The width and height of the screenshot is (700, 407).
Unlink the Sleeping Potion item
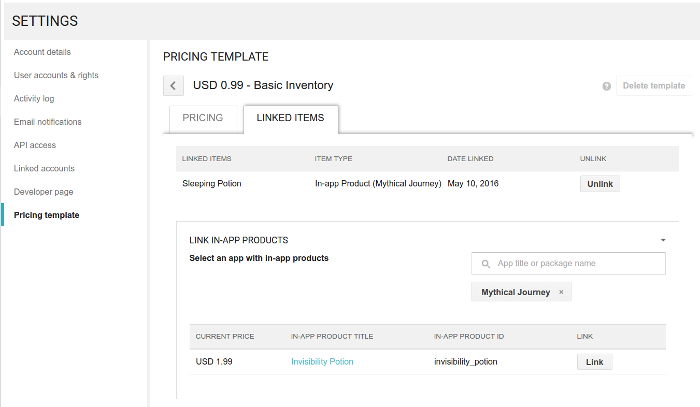(x=600, y=184)
